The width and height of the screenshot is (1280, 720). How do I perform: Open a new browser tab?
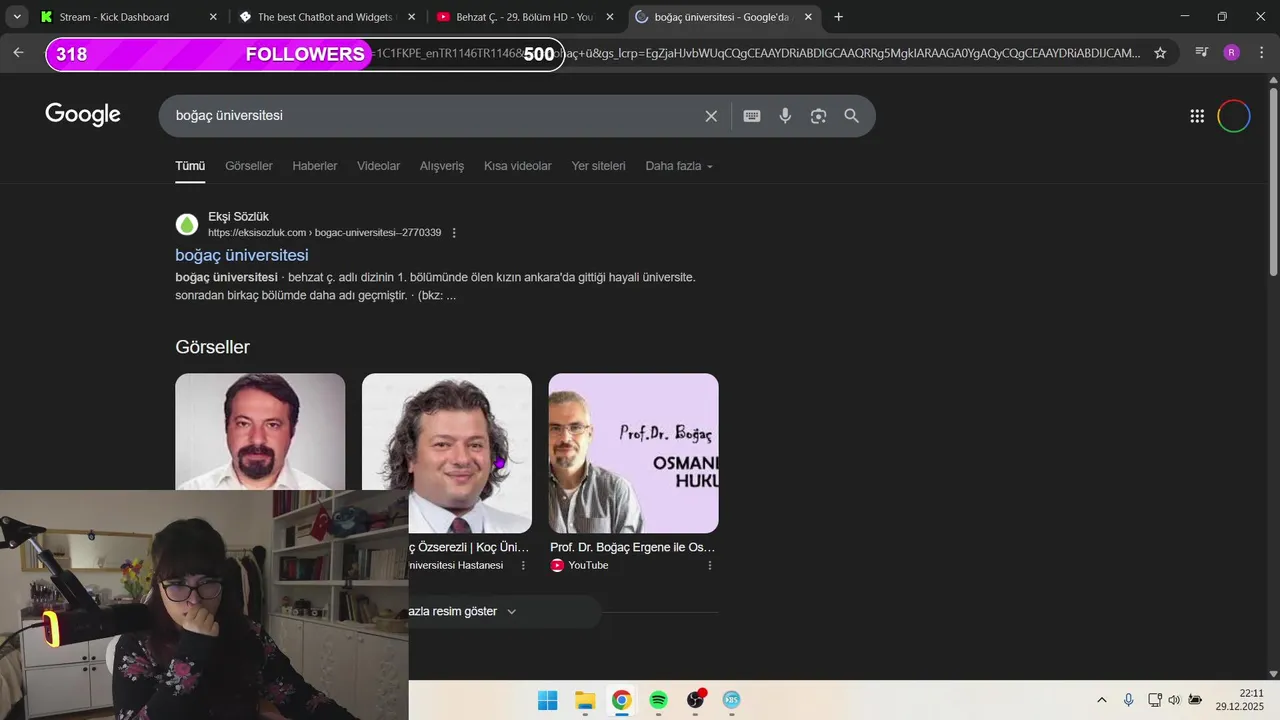click(838, 17)
